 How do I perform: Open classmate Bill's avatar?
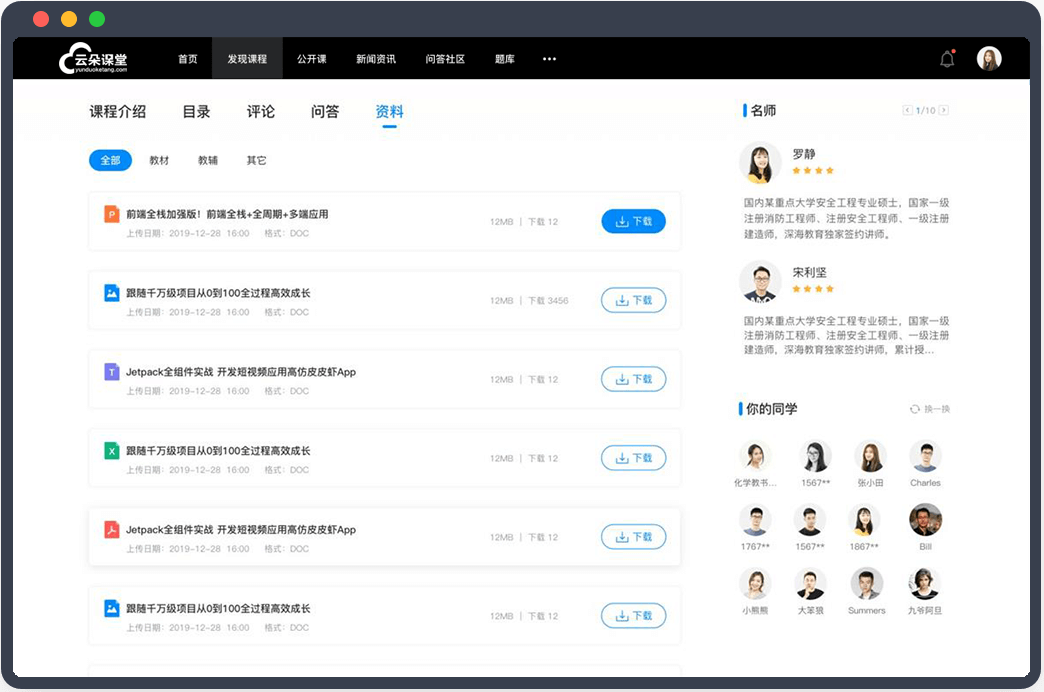tap(925, 519)
